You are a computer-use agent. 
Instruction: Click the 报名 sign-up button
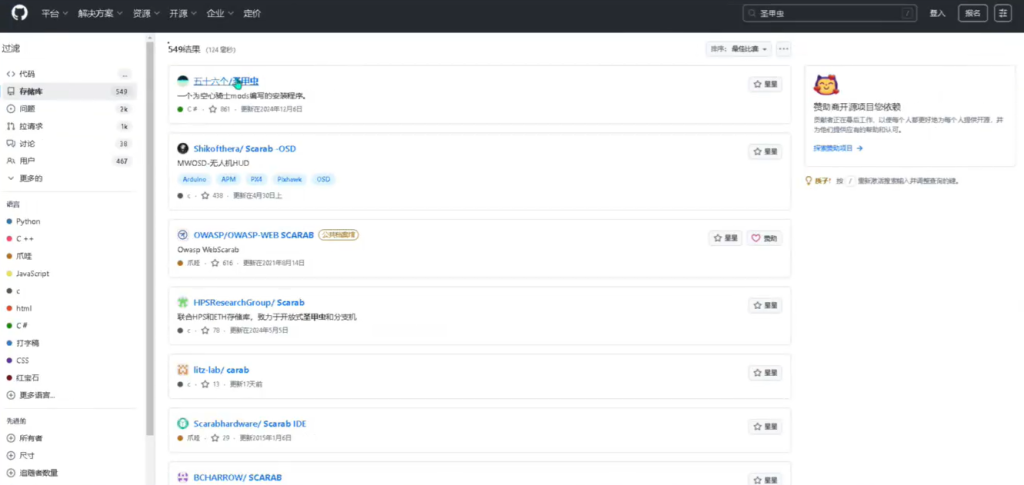click(972, 13)
